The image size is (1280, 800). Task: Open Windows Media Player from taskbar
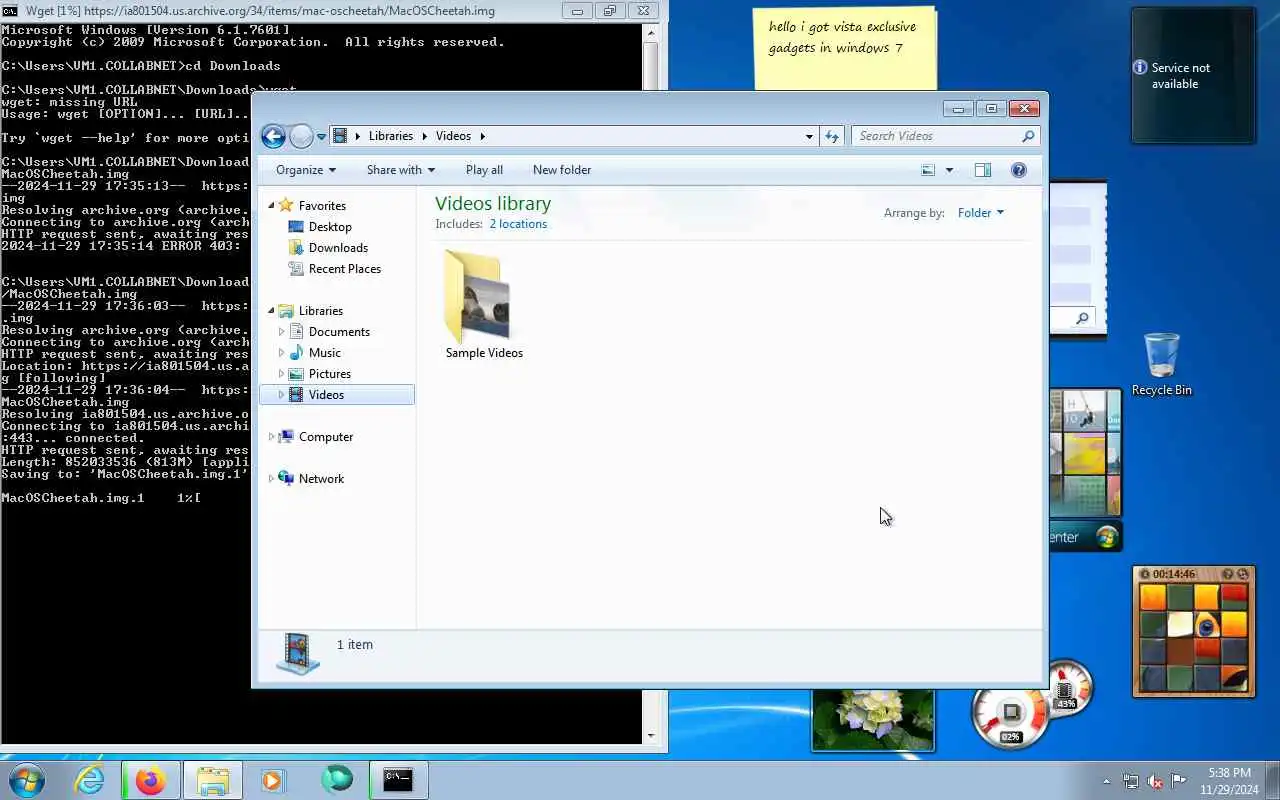[x=273, y=780]
